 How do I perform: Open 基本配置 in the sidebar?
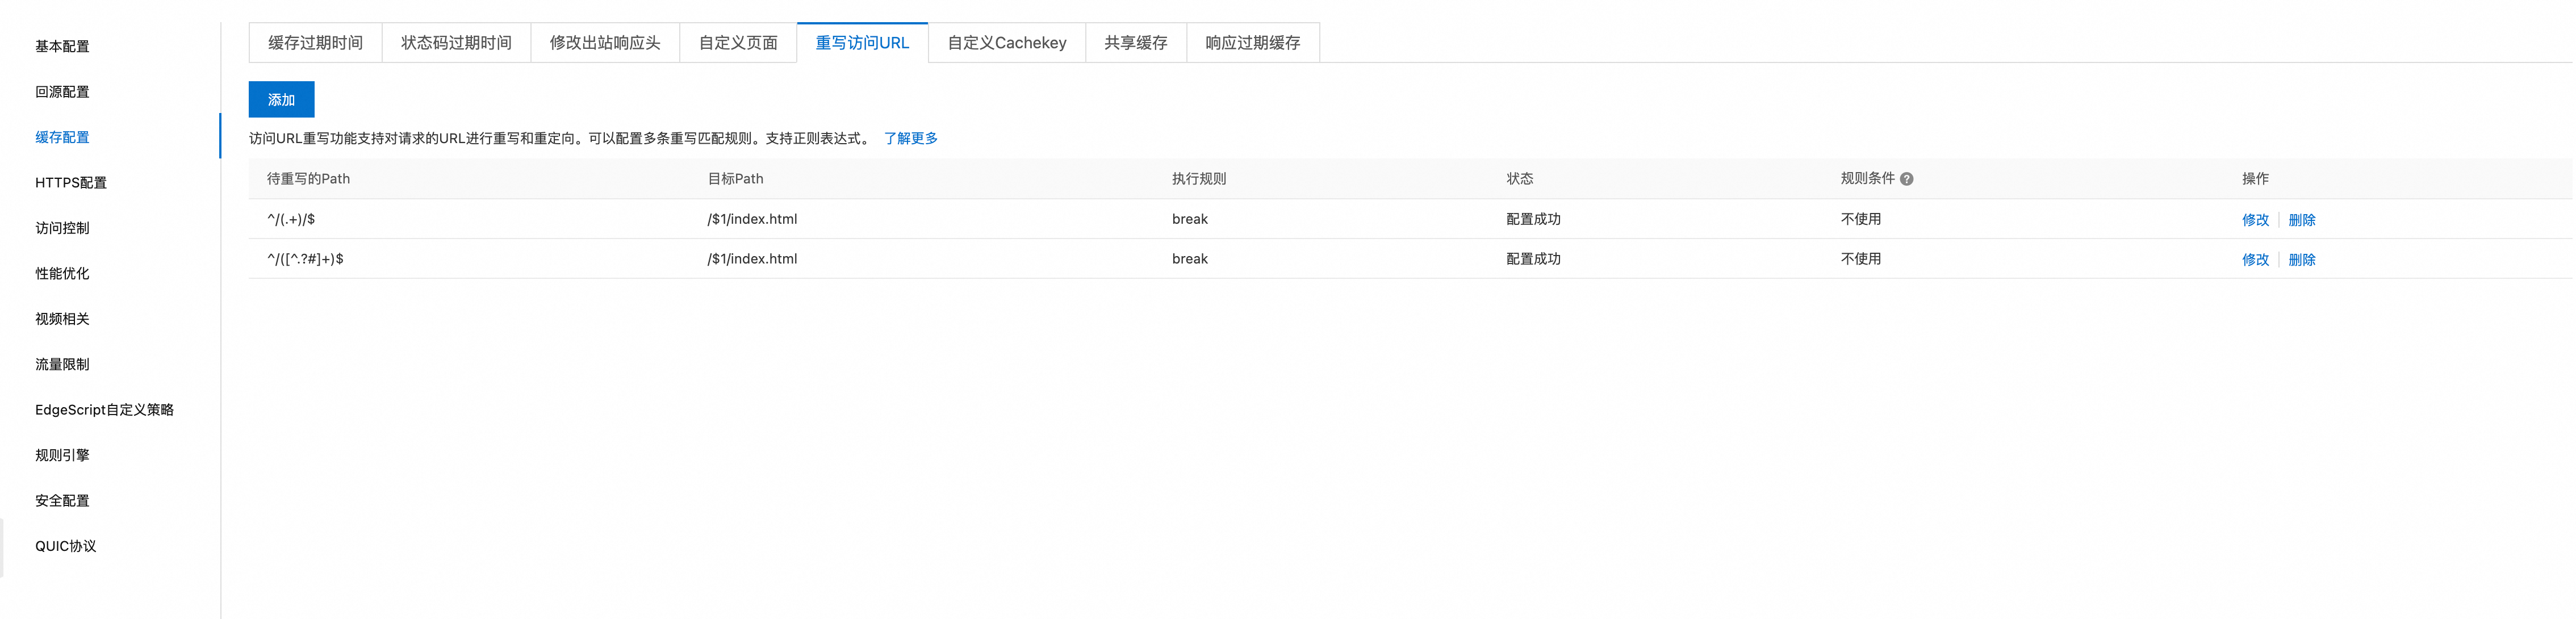(62, 46)
